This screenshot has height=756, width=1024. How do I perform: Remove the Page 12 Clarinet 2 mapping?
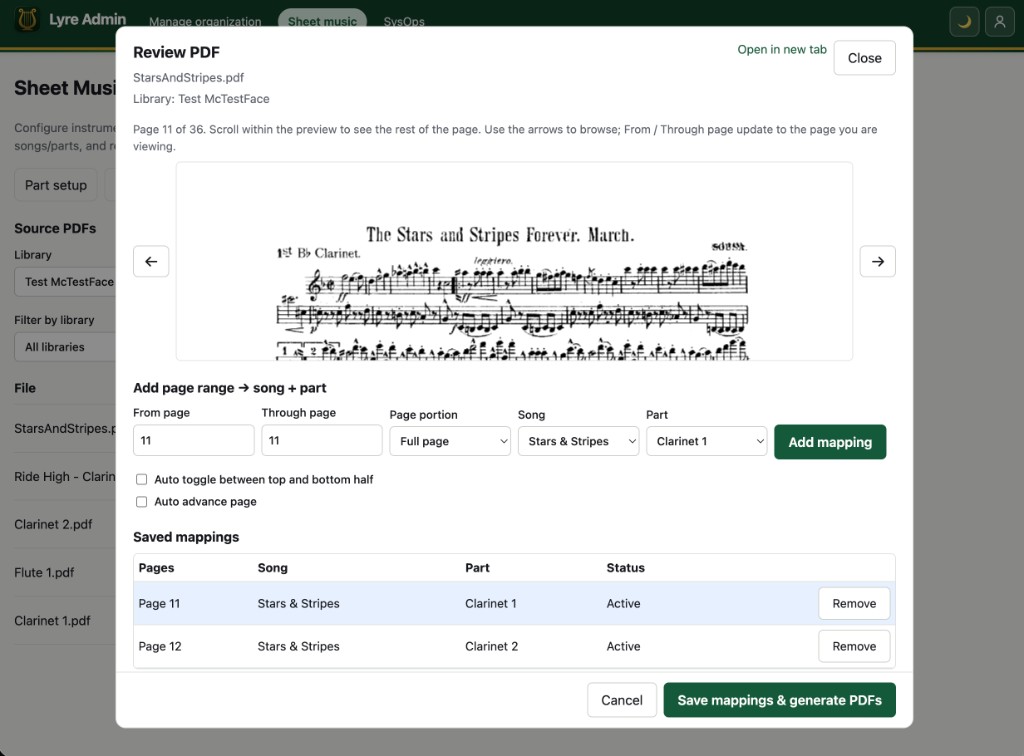854,646
